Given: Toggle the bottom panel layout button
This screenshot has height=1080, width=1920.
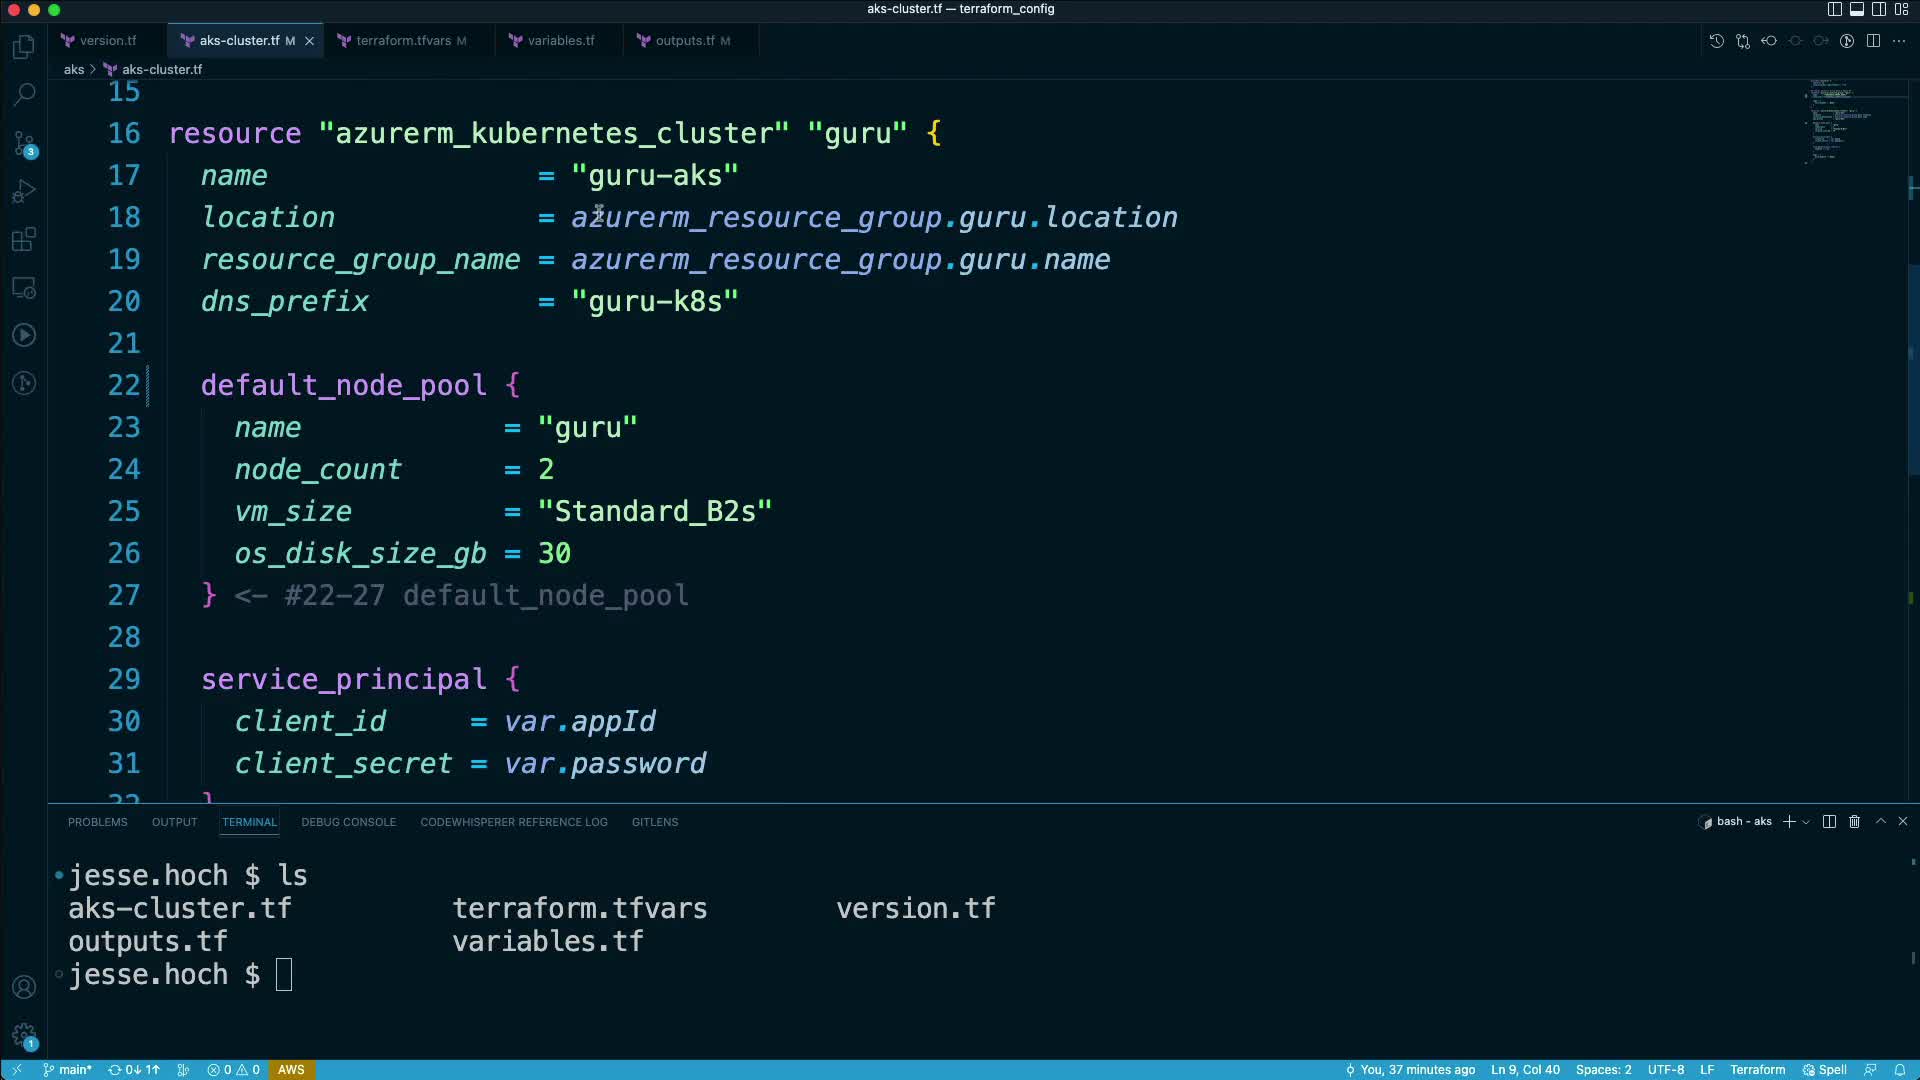Looking at the screenshot, I should pyautogui.click(x=1856, y=9).
